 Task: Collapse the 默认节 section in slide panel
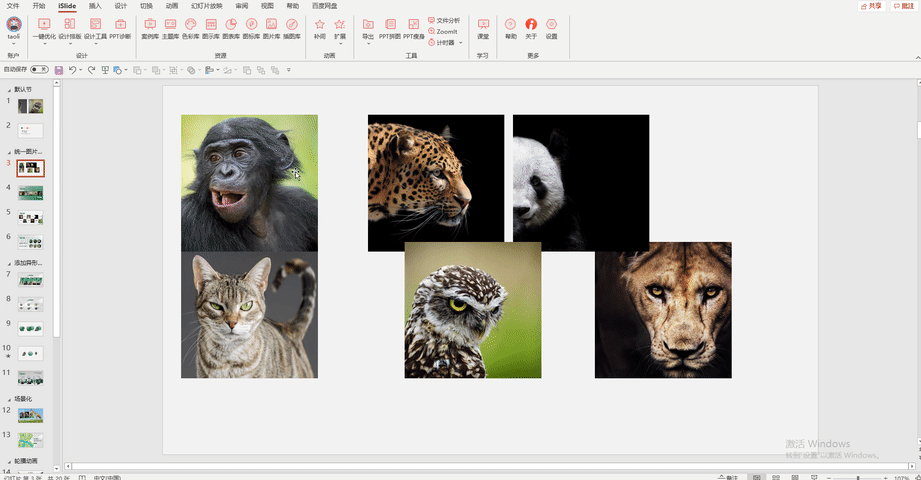pyautogui.click(x=9, y=90)
